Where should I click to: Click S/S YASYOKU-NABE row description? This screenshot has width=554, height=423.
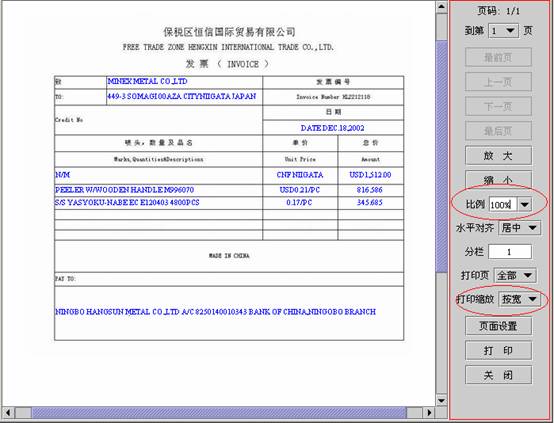tap(127, 202)
